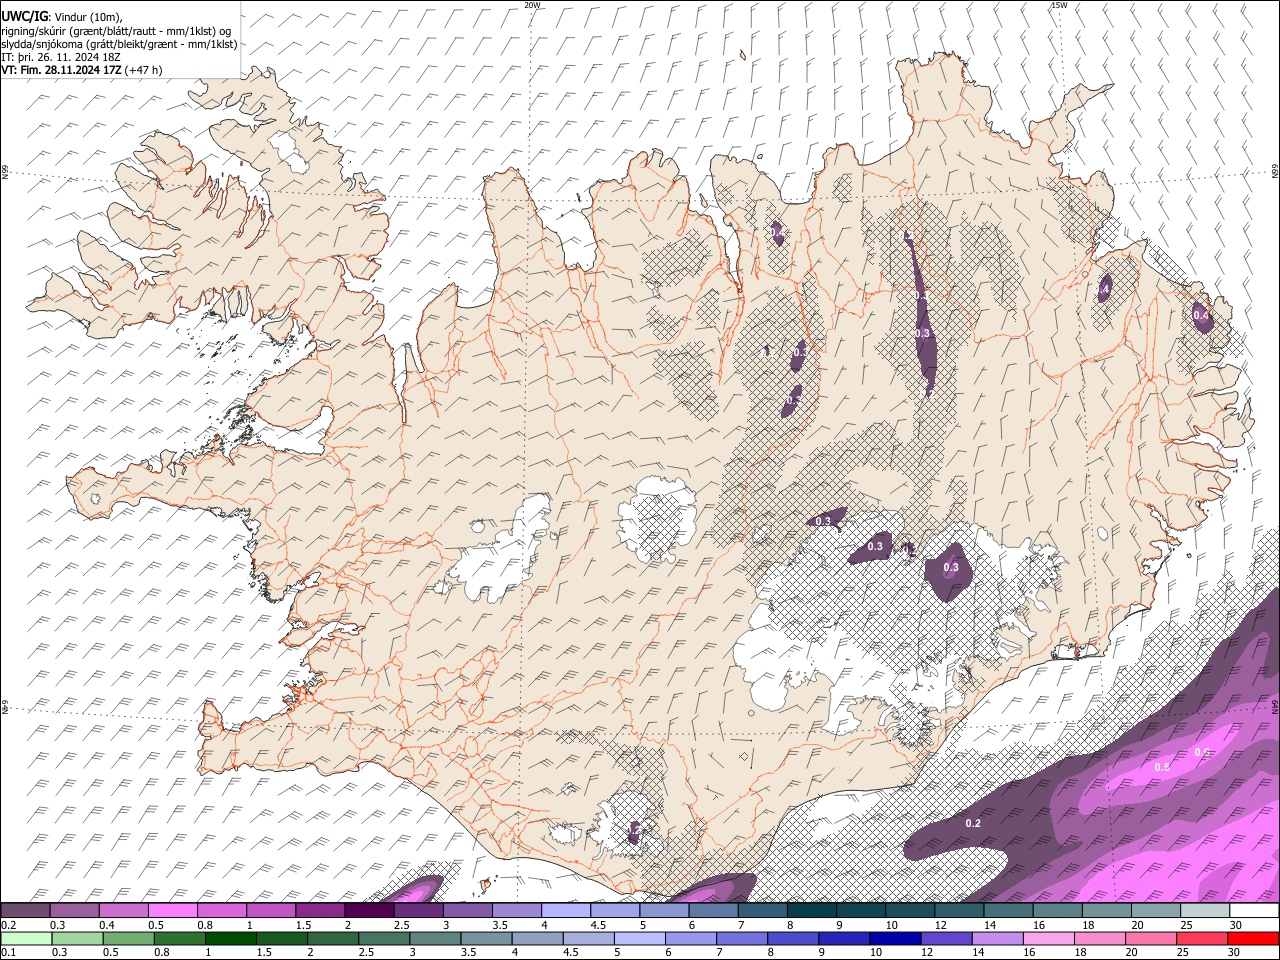
Task: Pick the 1.5 magenta swatch in snow scale
Action: point(320,911)
